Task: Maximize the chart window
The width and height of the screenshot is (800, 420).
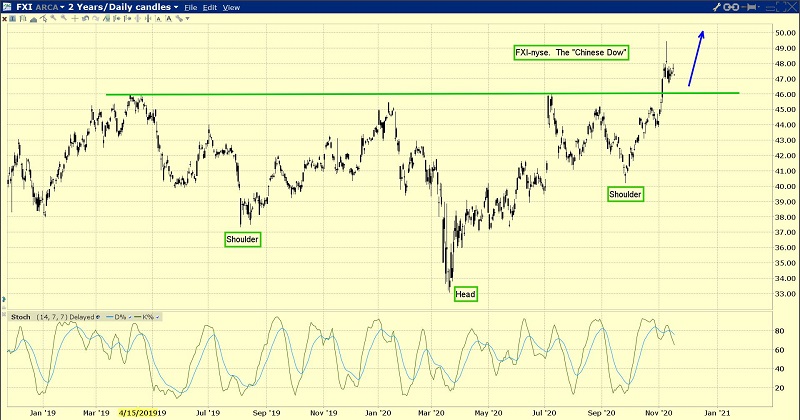Action: 782,7
